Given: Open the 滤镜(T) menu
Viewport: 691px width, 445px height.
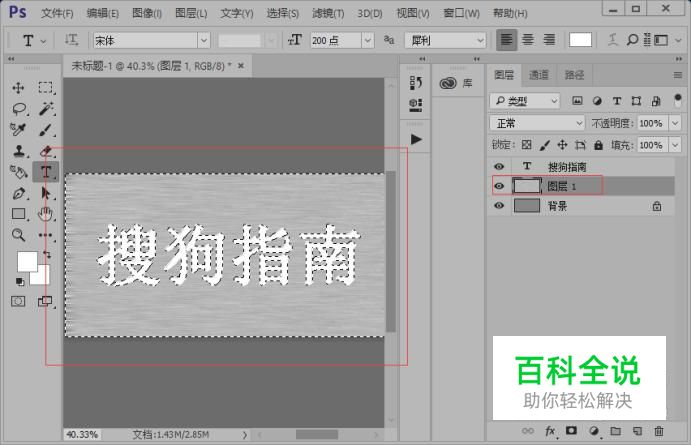Looking at the screenshot, I should [x=328, y=13].
